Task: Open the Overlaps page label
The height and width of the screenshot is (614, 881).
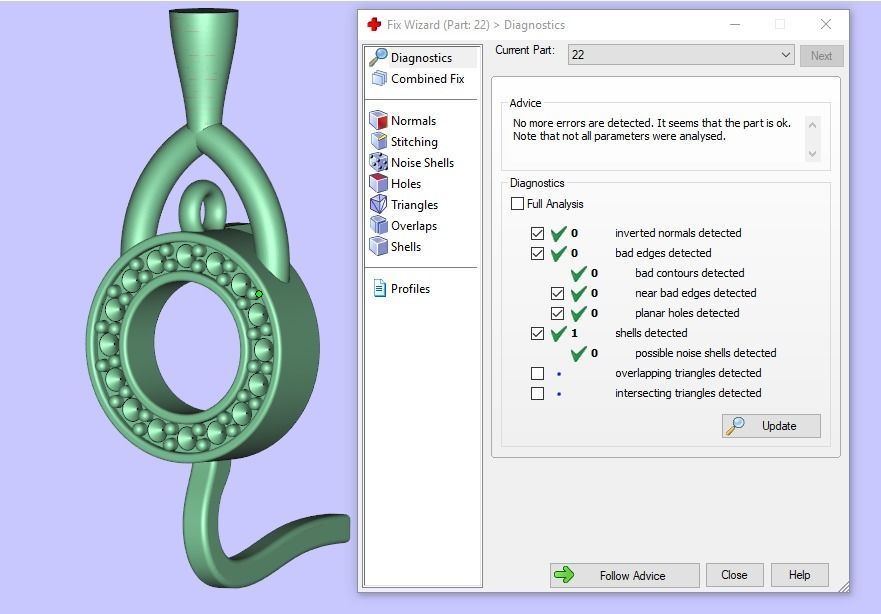Action: (414, 226)
